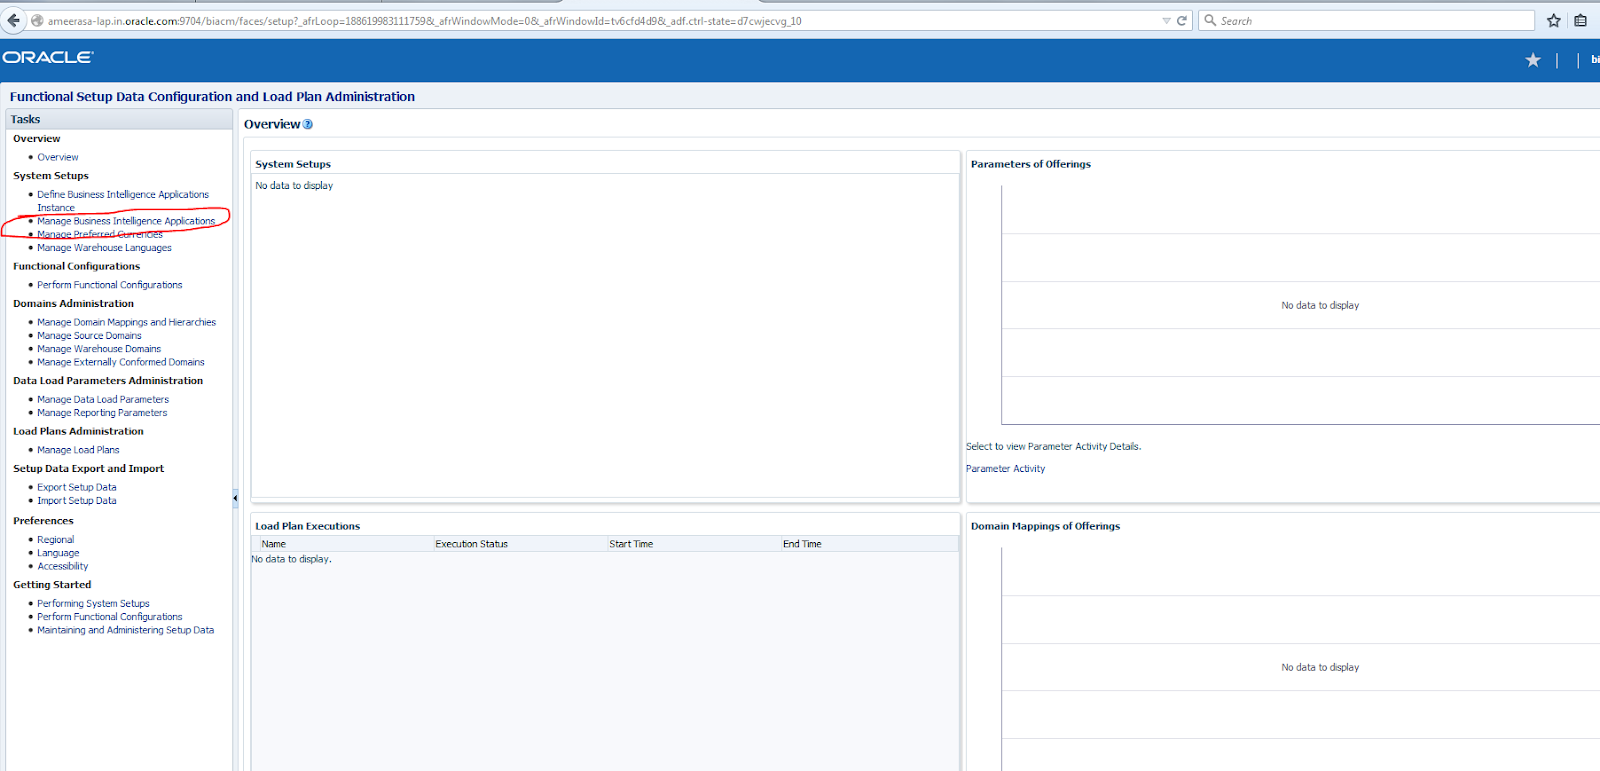Click the Functional Setup Data Configuration page title

coord(212,97)
